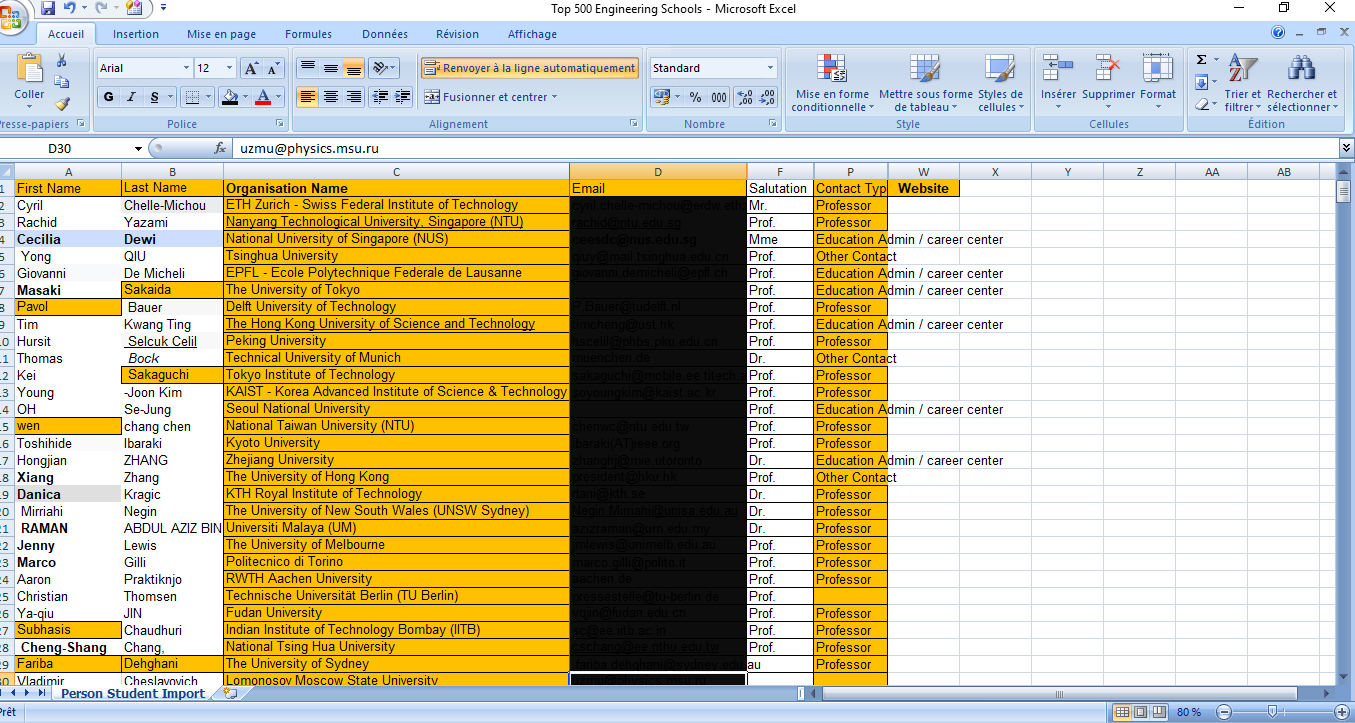
Task: Open font size 12 dropdown
Action: pos(230,68)
